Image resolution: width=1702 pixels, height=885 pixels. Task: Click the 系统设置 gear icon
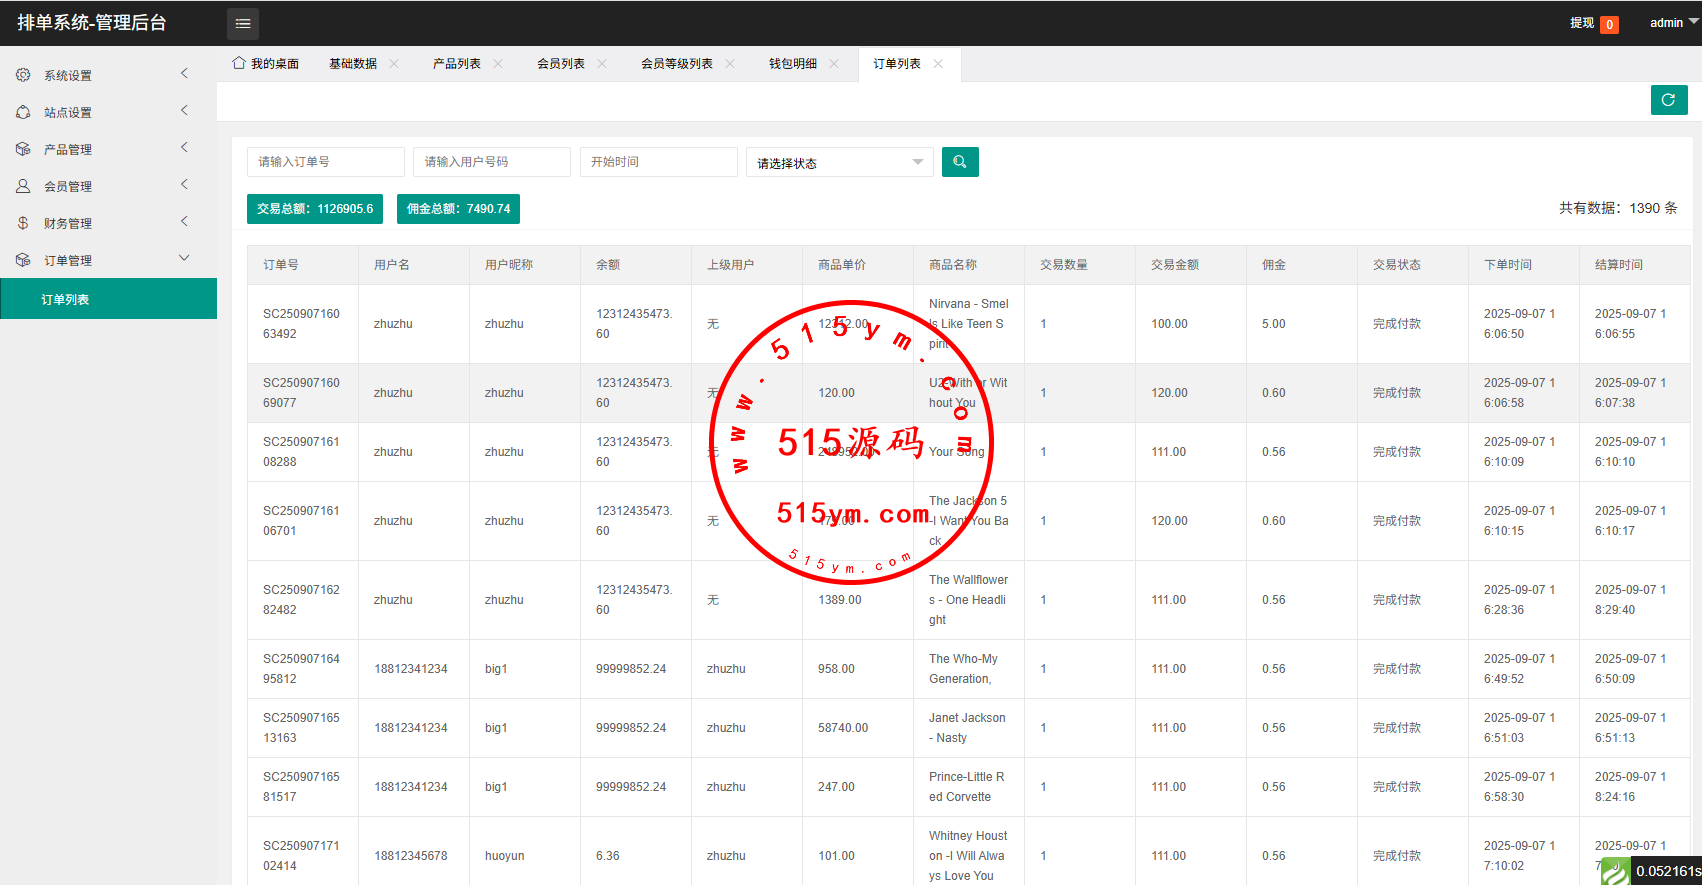coord(23,75)
